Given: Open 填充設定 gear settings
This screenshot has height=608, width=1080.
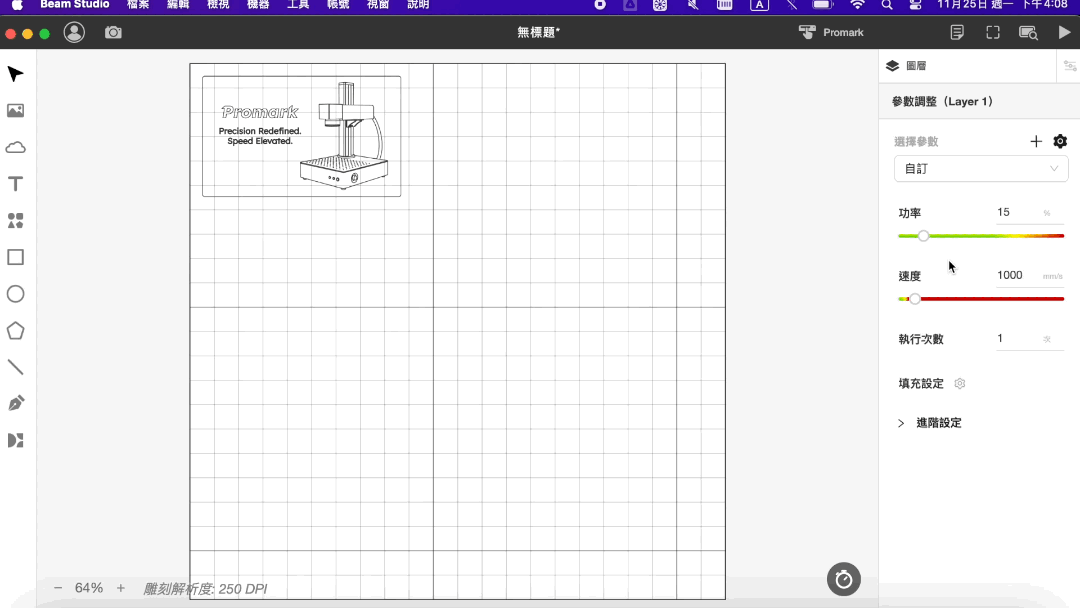Looking at the screenshot, I should [959, 384].
